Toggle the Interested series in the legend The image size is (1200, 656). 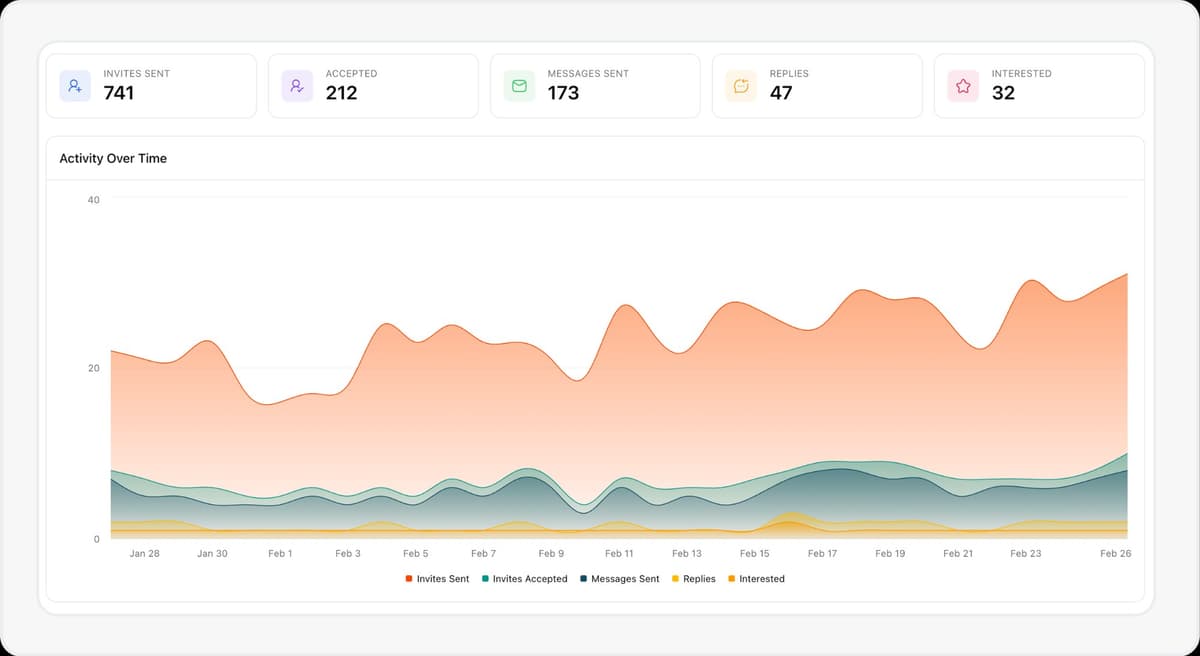pyautogui.click(x=760, y=578)
